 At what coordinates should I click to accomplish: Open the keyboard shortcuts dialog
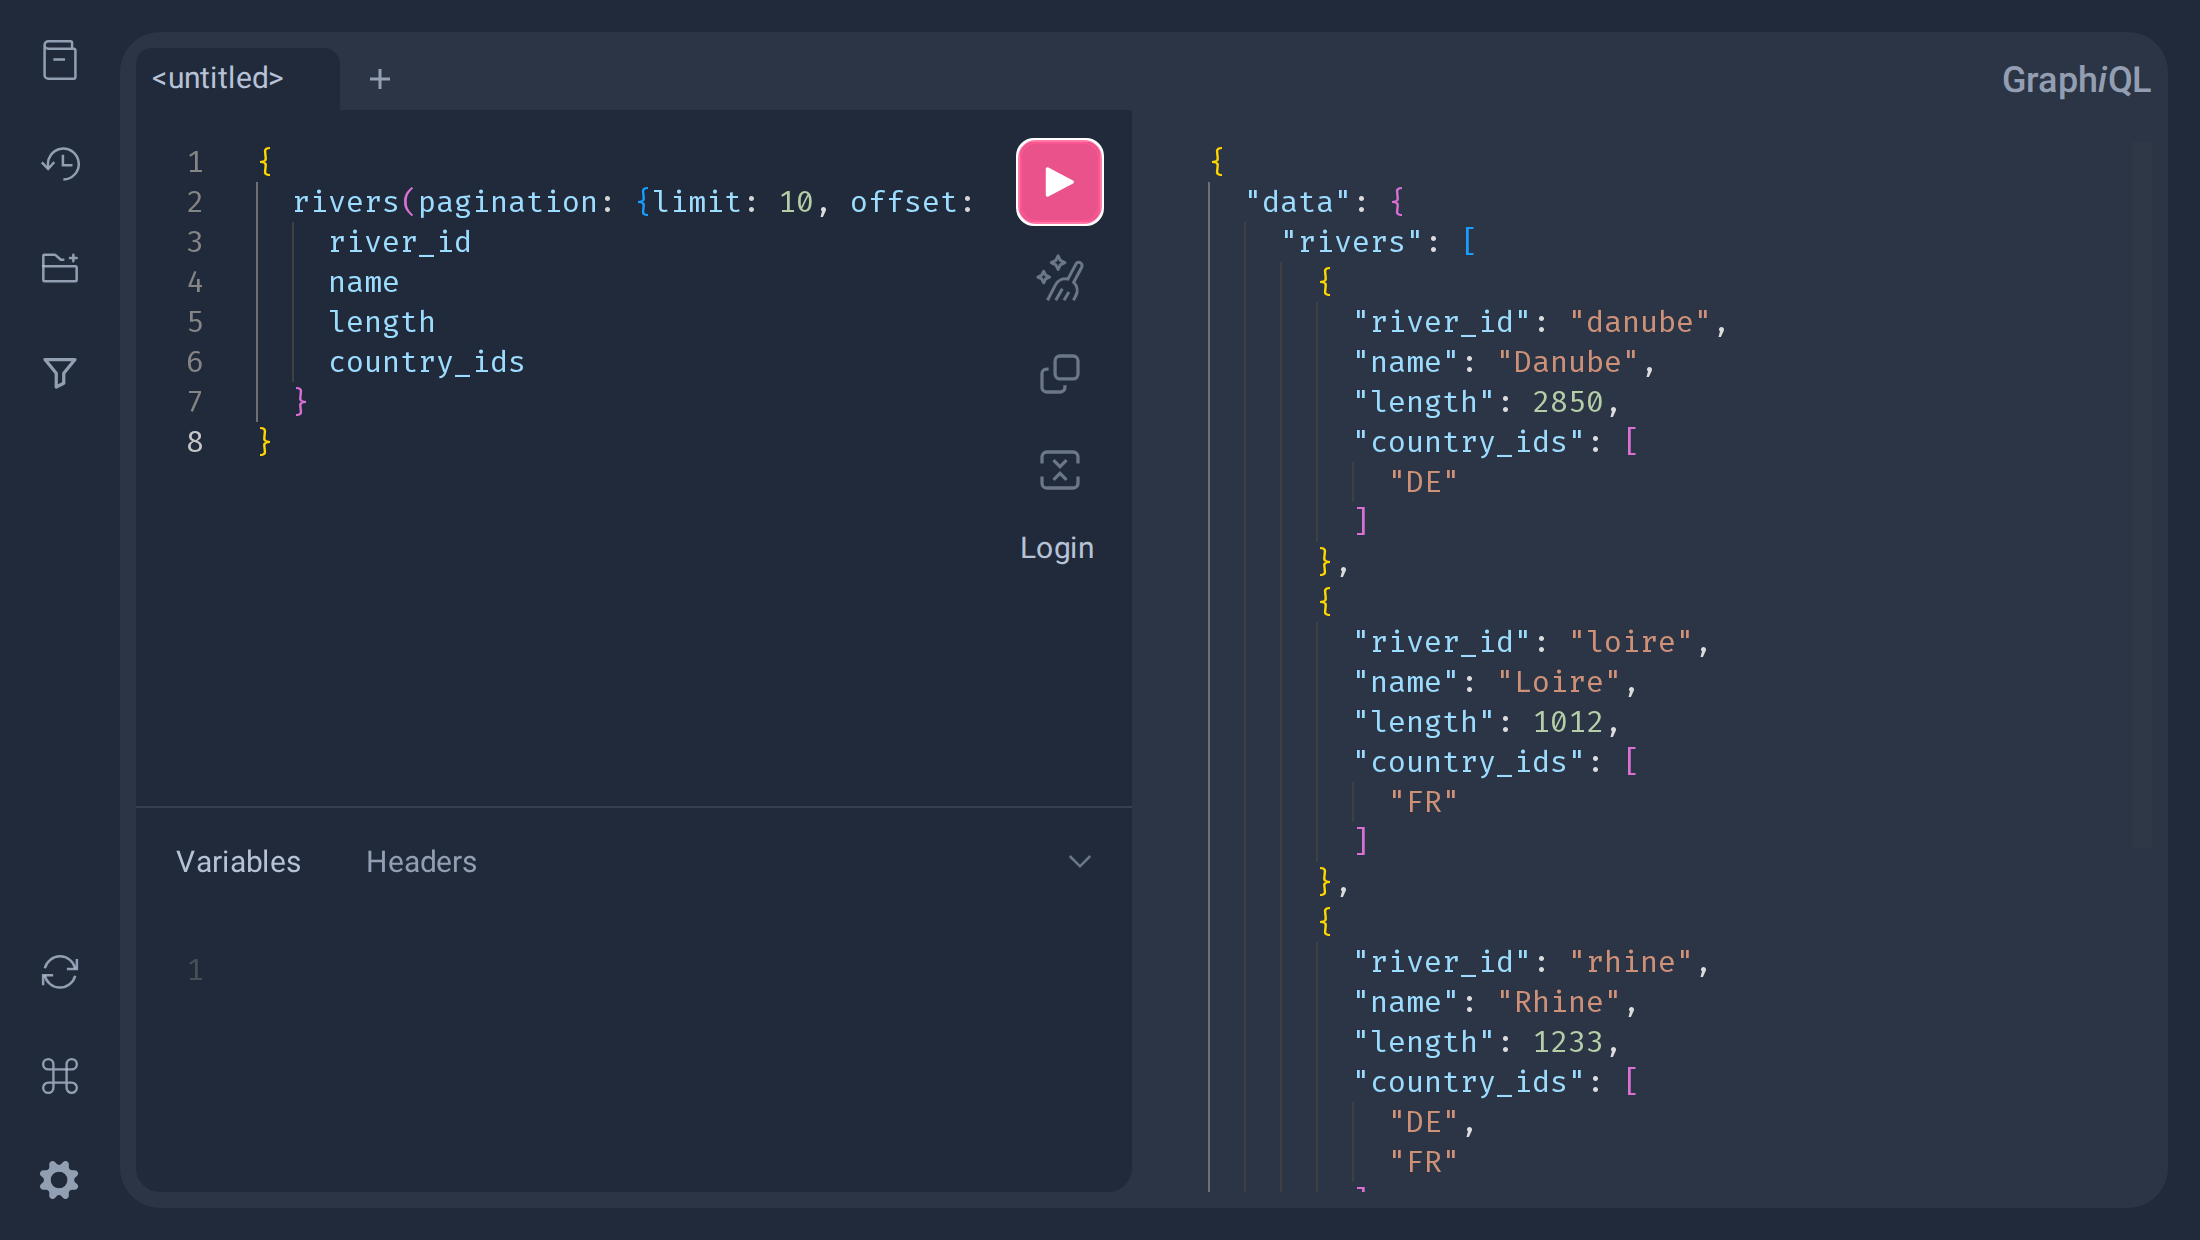coord(60,1076)
